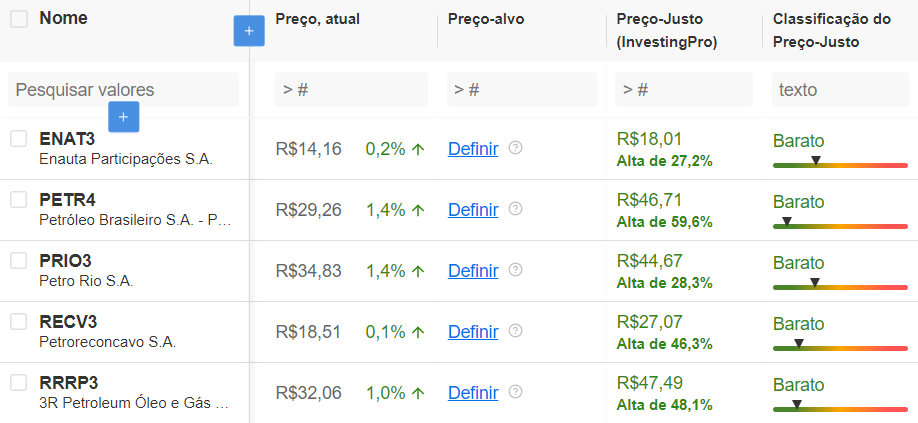Viewport: 918px width, 423px height.
Task: Open help icon next to RECV3 Definir
Action: (515, 331)
